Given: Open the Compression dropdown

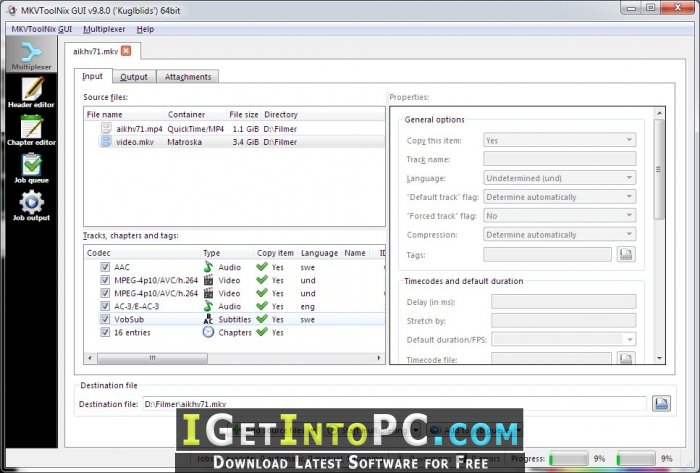Looking at the screenshot, I should tap(560, 235).
